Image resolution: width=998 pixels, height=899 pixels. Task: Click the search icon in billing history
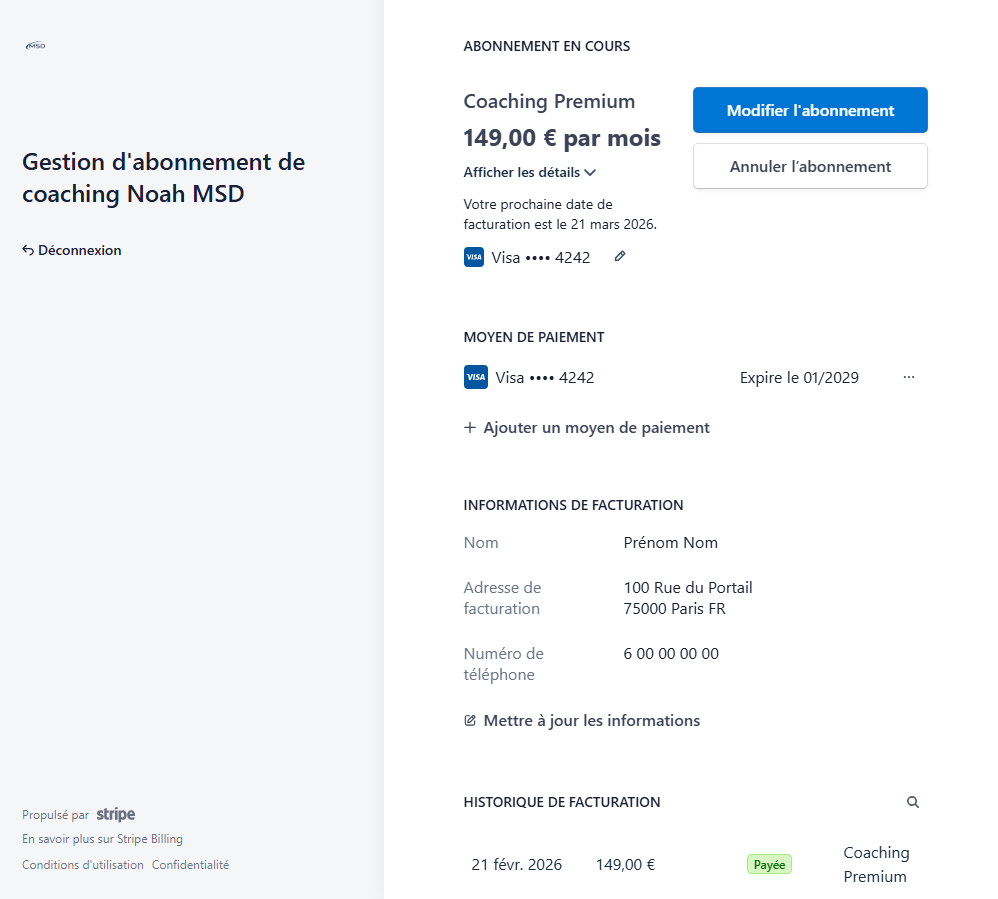coord(912,802)
